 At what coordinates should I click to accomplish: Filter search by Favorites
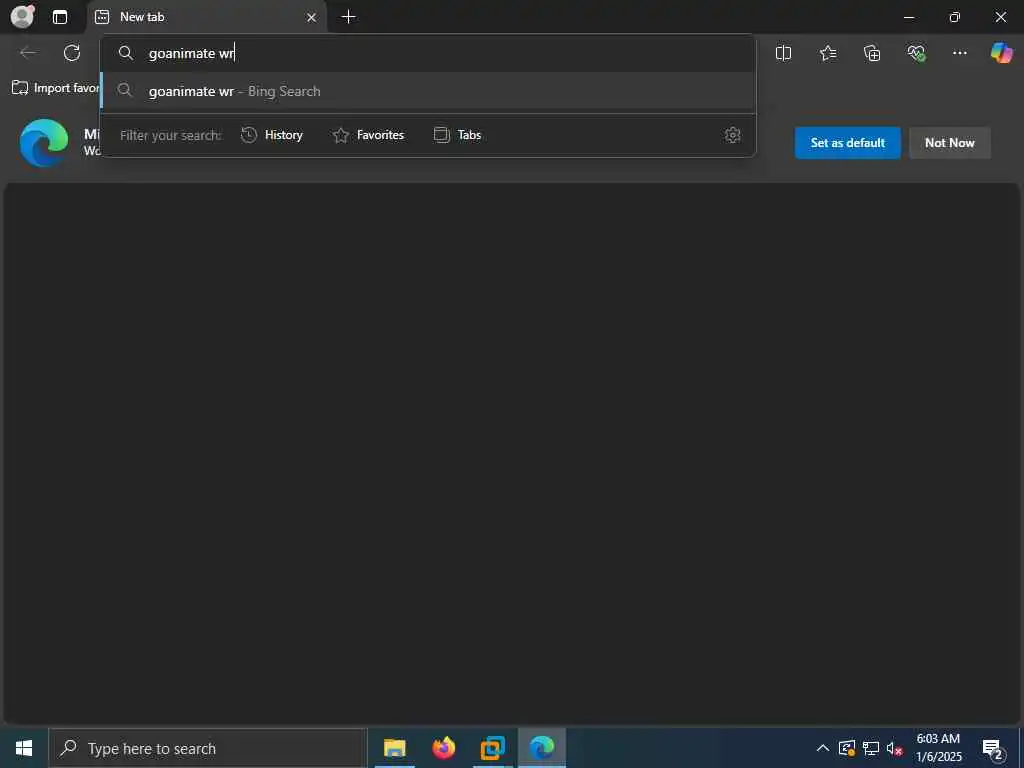368,135
